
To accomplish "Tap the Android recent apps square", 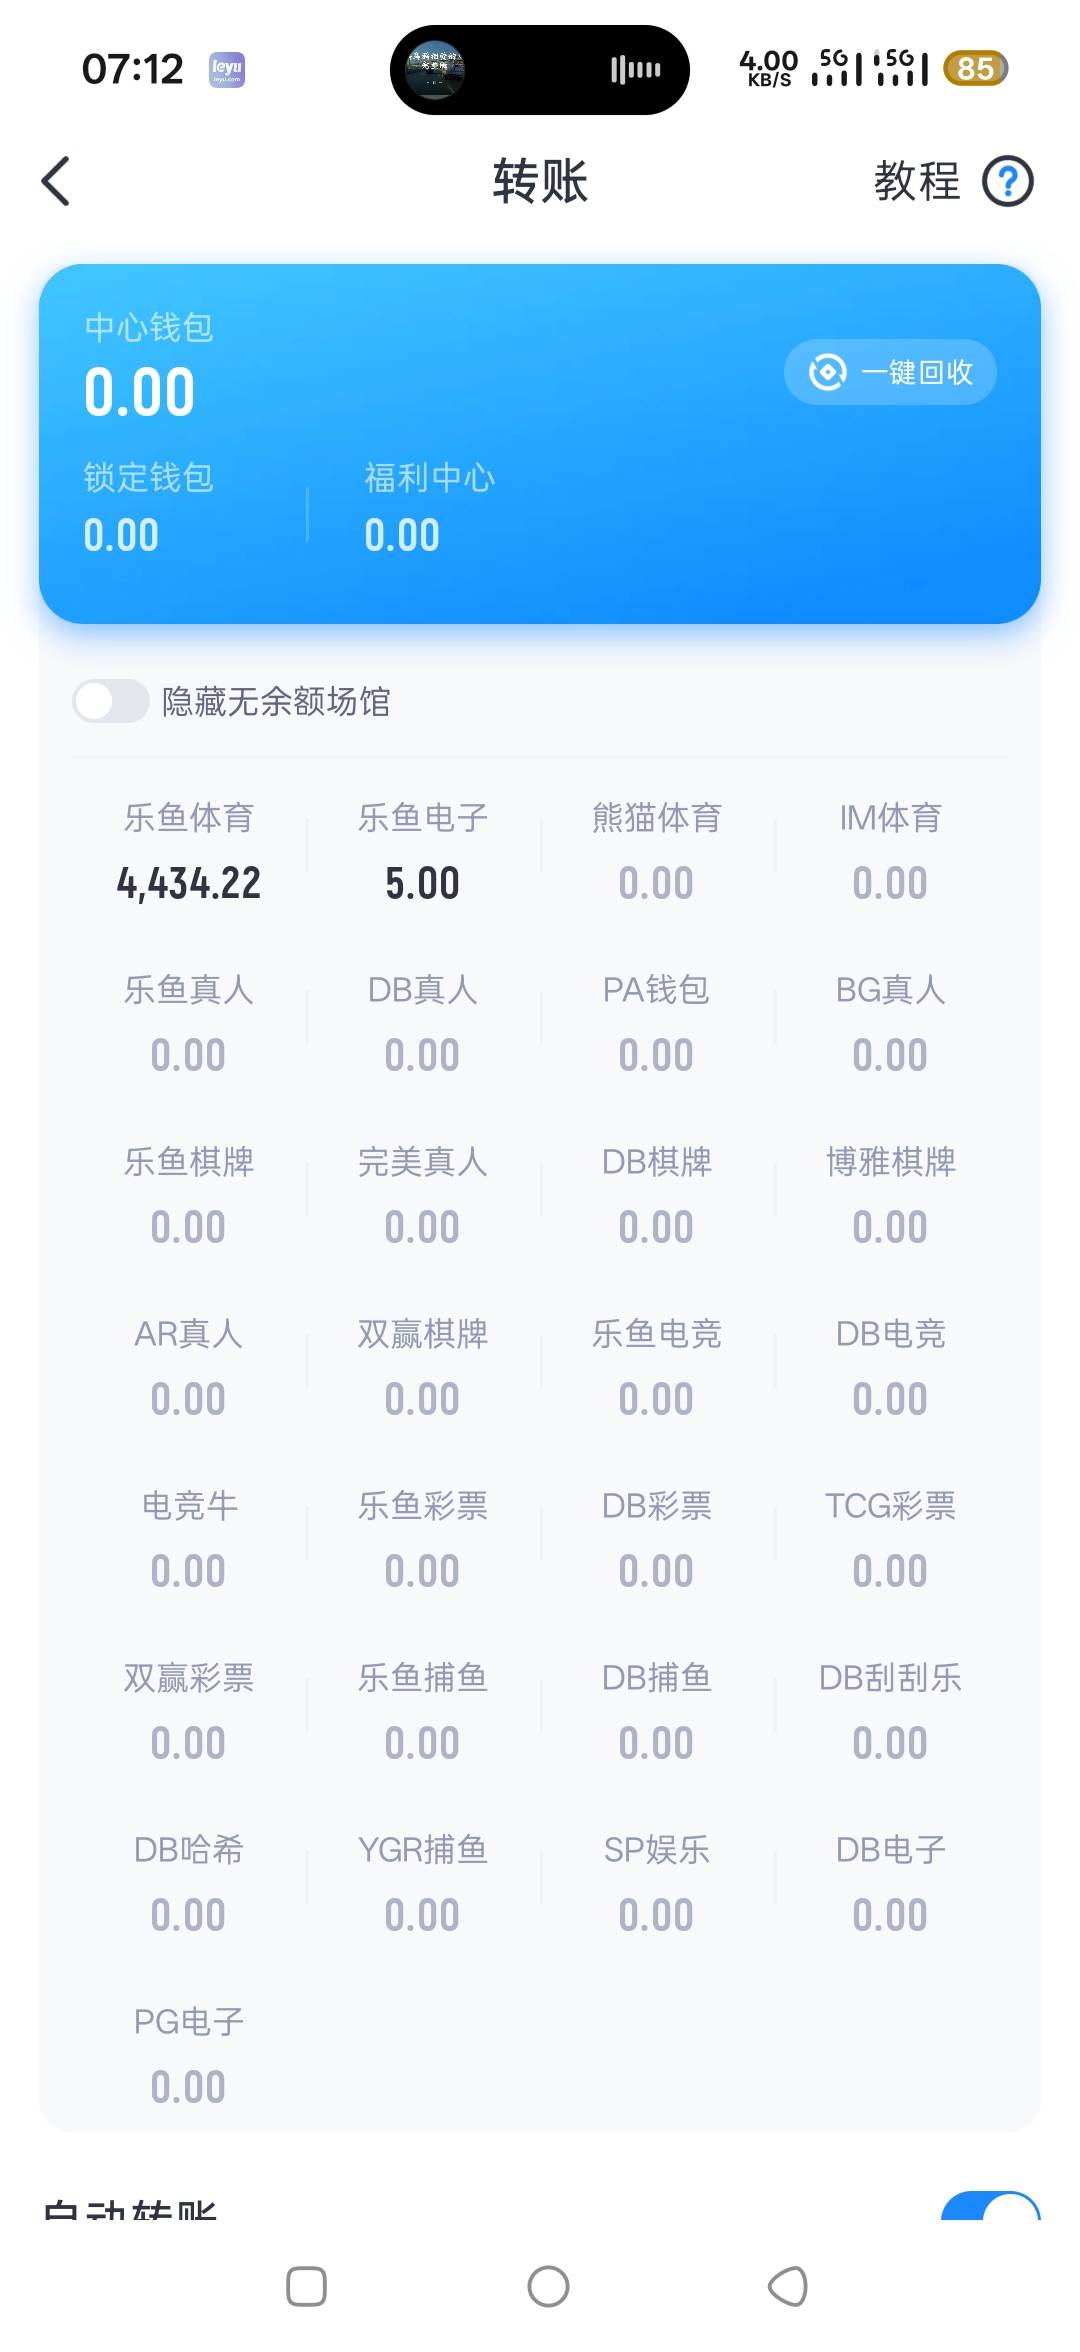I will pos(306,2286).
